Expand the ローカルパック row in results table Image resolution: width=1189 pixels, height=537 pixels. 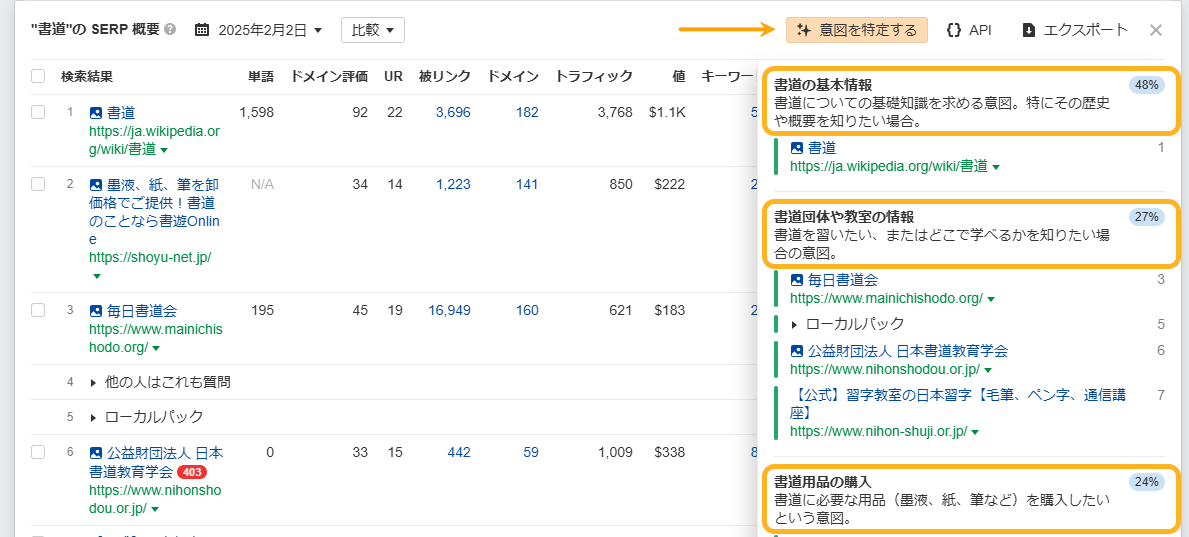click(x=94, y=417)
